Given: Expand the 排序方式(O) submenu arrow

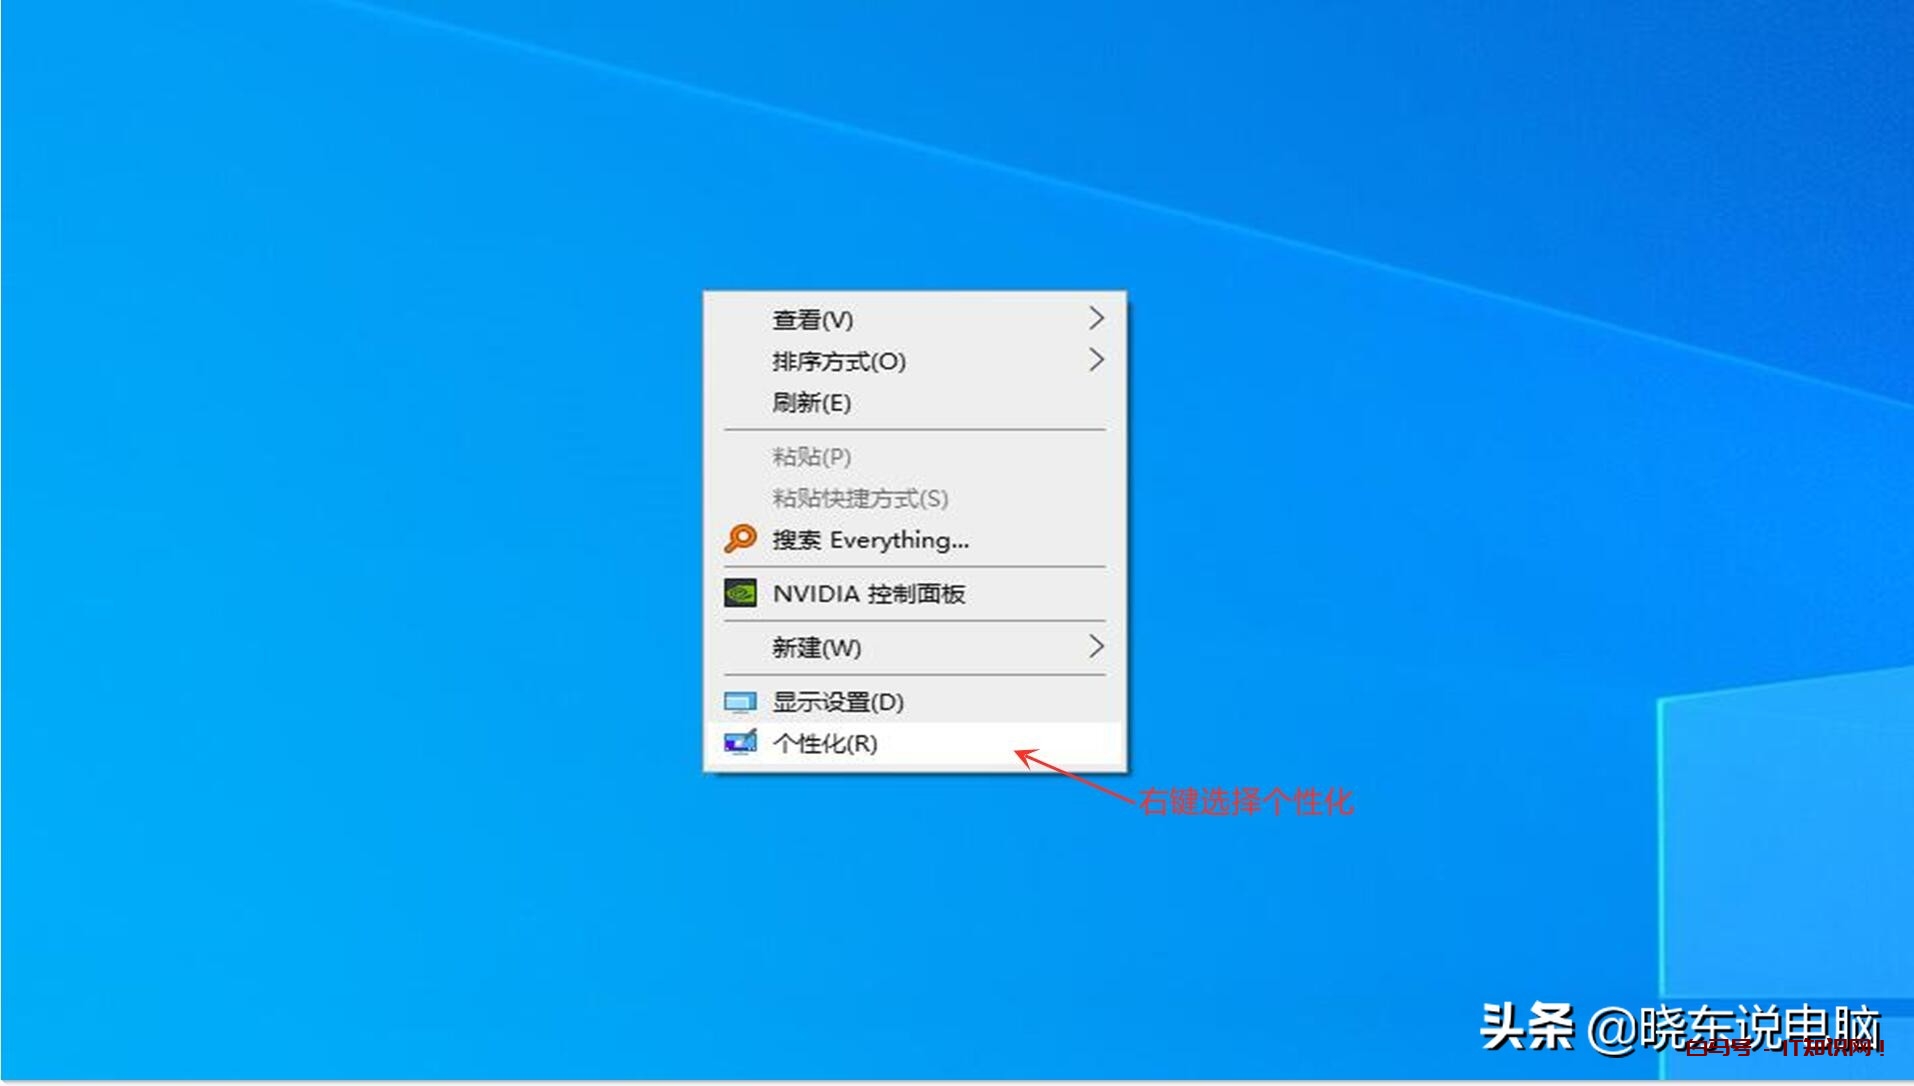Looking at the screenshot, I should (1096, 360).
